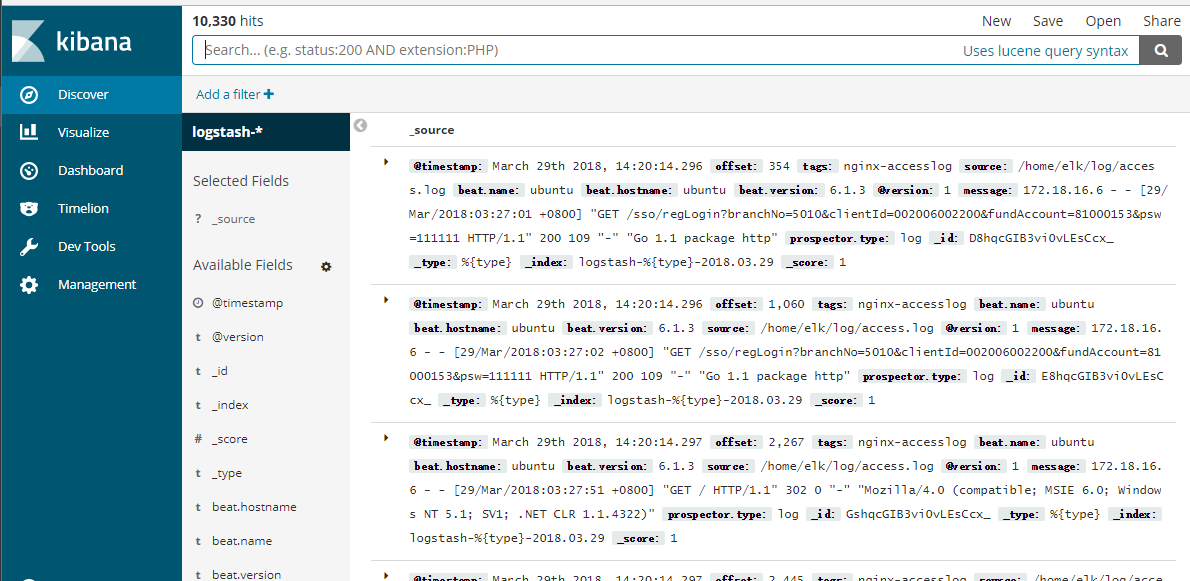Open the Management section
The image size is (1190, 581).
(x=91, y=284)
